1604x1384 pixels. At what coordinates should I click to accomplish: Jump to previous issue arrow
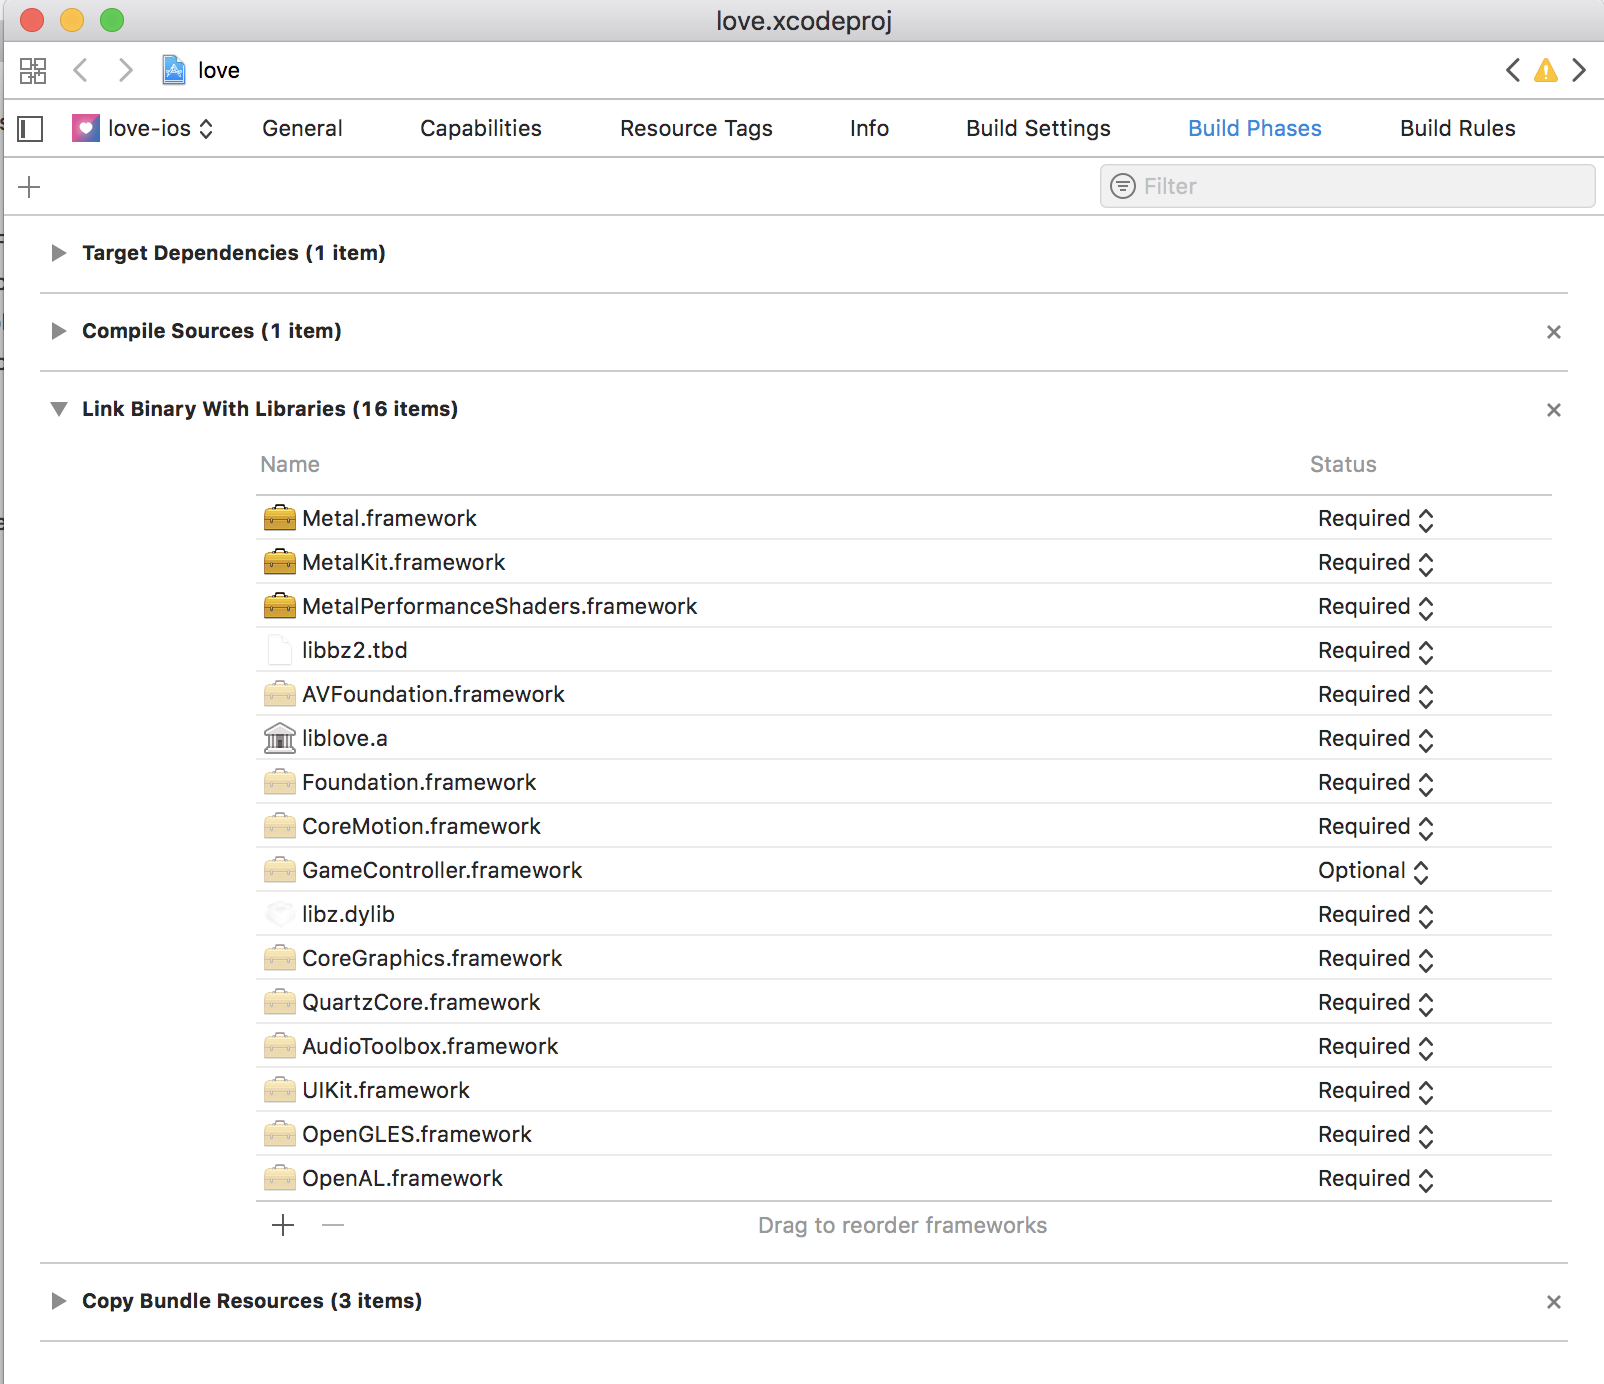1513,70
